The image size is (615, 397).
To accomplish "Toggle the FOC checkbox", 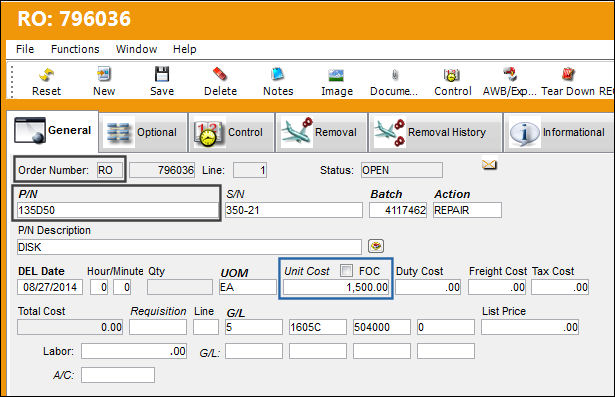I will [x=346, y=270].
